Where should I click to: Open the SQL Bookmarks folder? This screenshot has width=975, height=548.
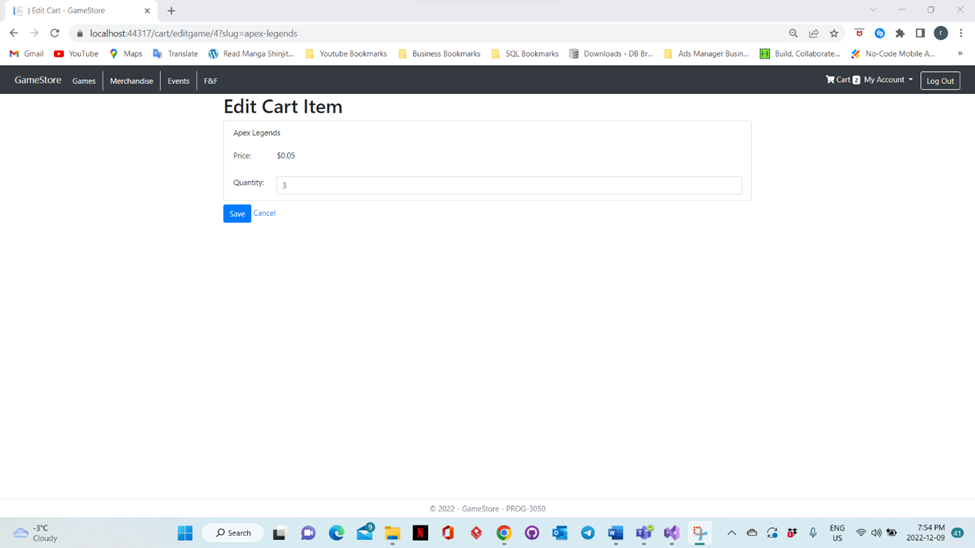(524, 53)
